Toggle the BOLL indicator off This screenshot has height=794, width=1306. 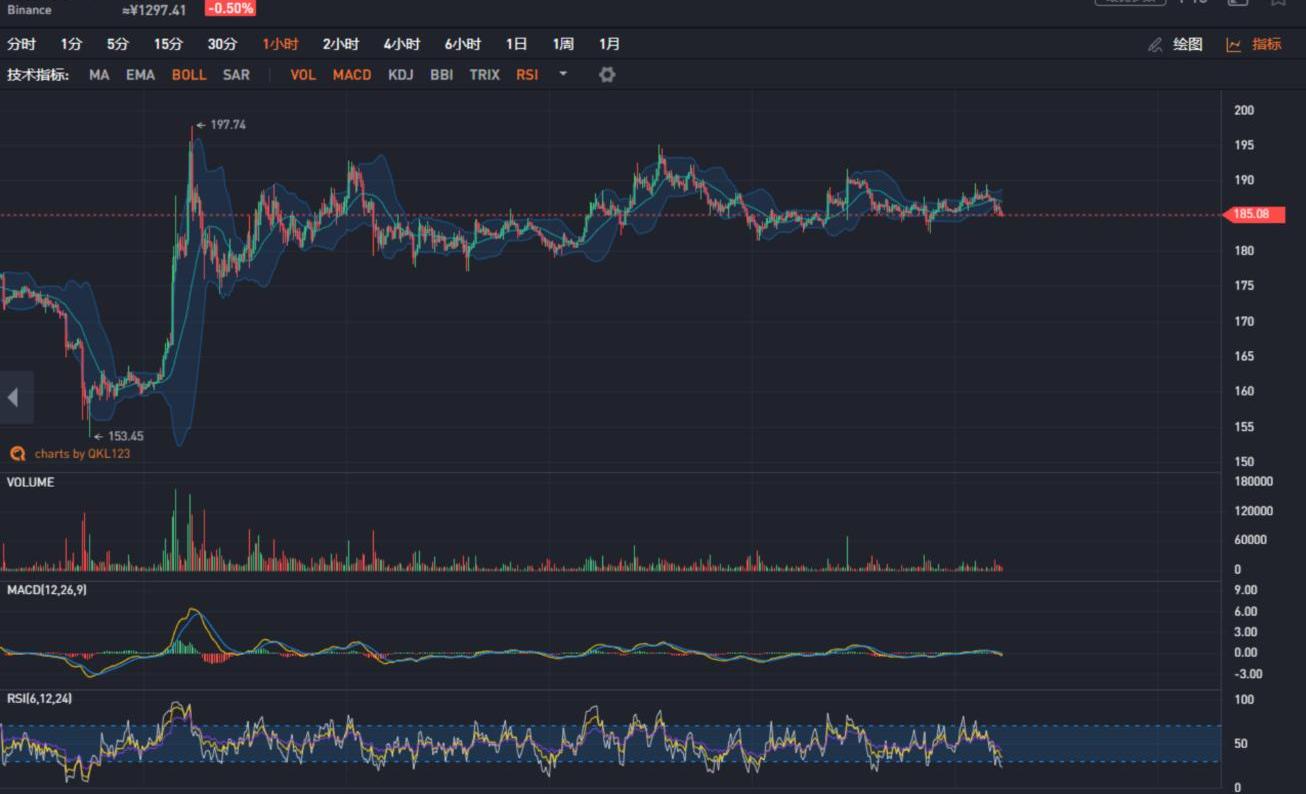pyautogui.click(x=189, y=75)
